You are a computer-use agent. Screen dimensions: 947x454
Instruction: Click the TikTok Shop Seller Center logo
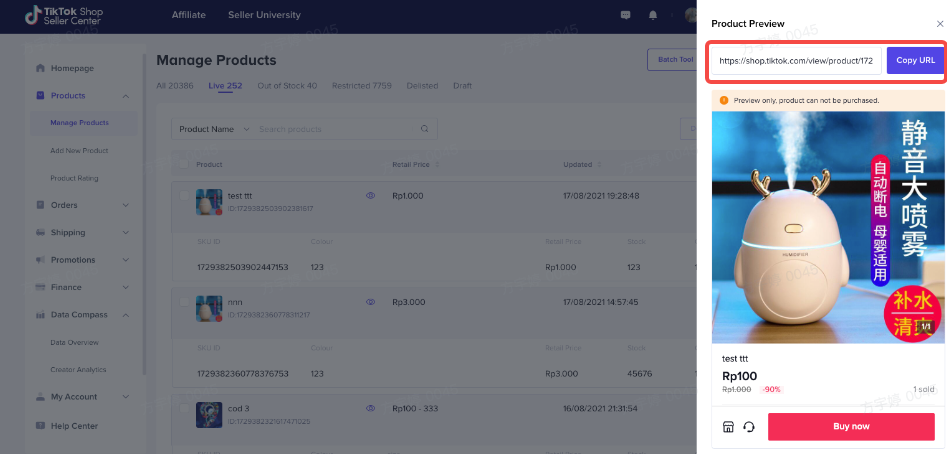64,15
